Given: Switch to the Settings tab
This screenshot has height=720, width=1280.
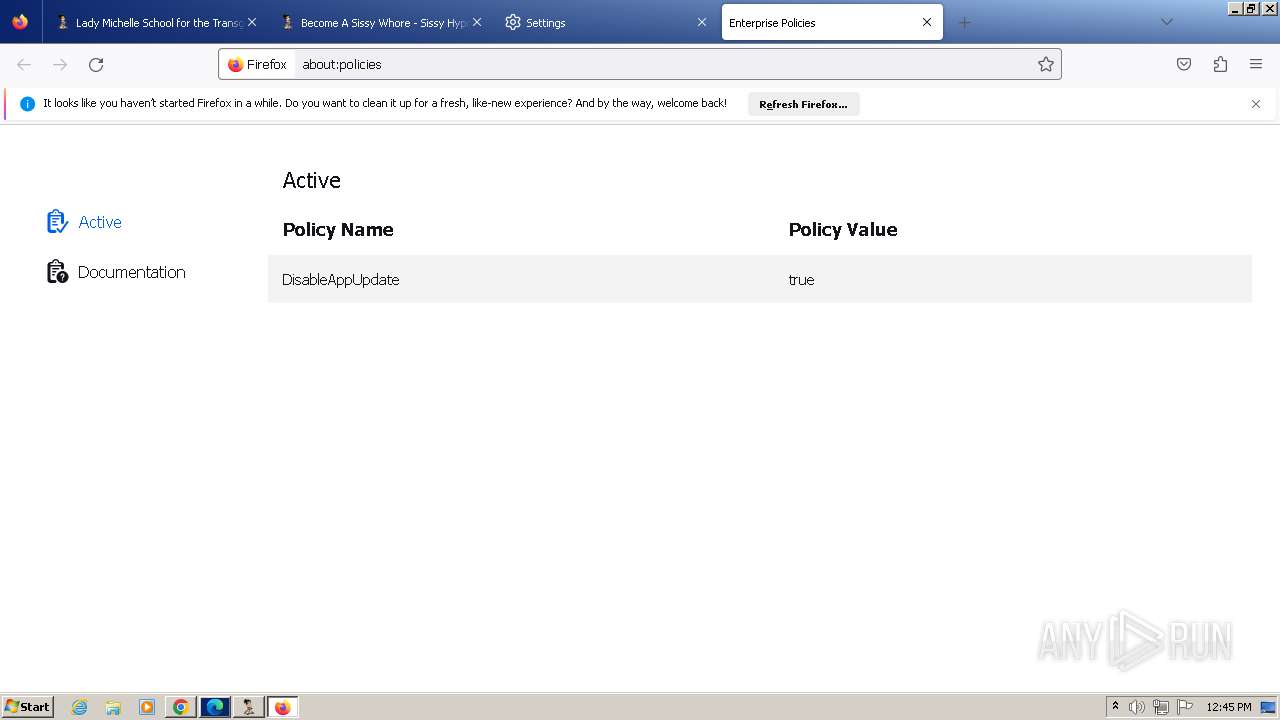Looking at the screenshot, I should [x=605, y=22].
